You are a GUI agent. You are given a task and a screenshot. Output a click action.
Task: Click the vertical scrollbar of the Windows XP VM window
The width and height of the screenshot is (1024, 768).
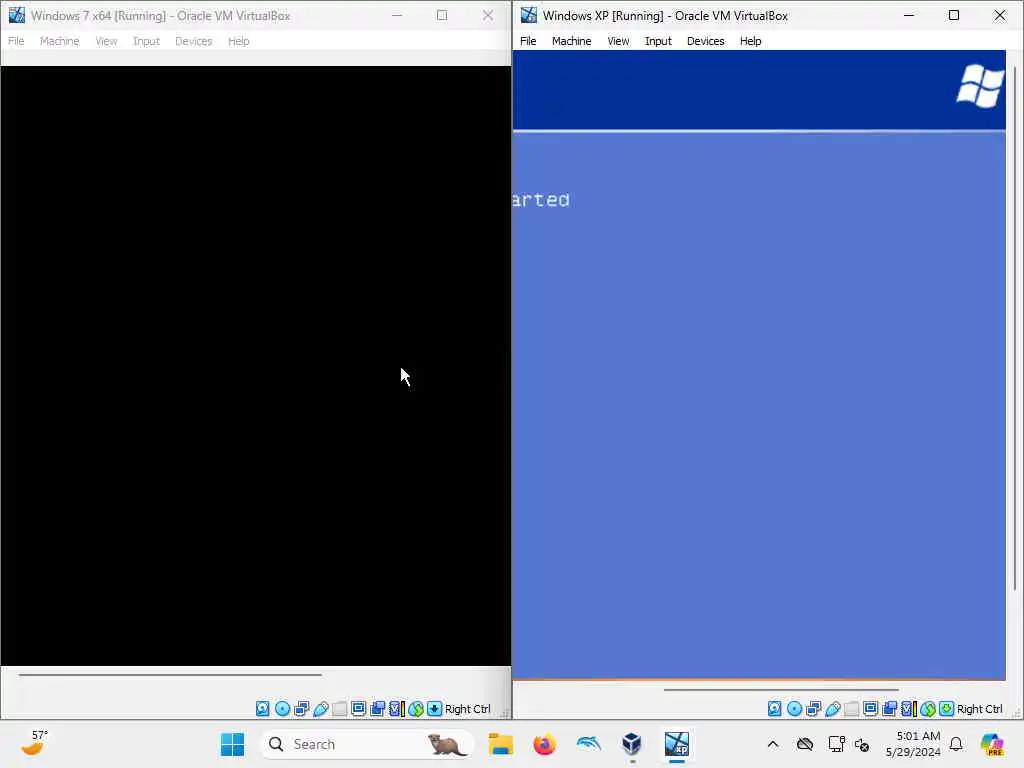(1014, 328)
